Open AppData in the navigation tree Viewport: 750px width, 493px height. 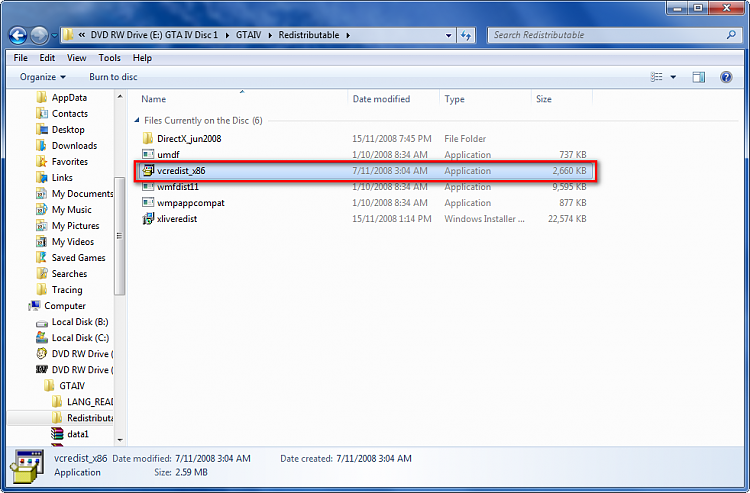click(x=69, y=98)
